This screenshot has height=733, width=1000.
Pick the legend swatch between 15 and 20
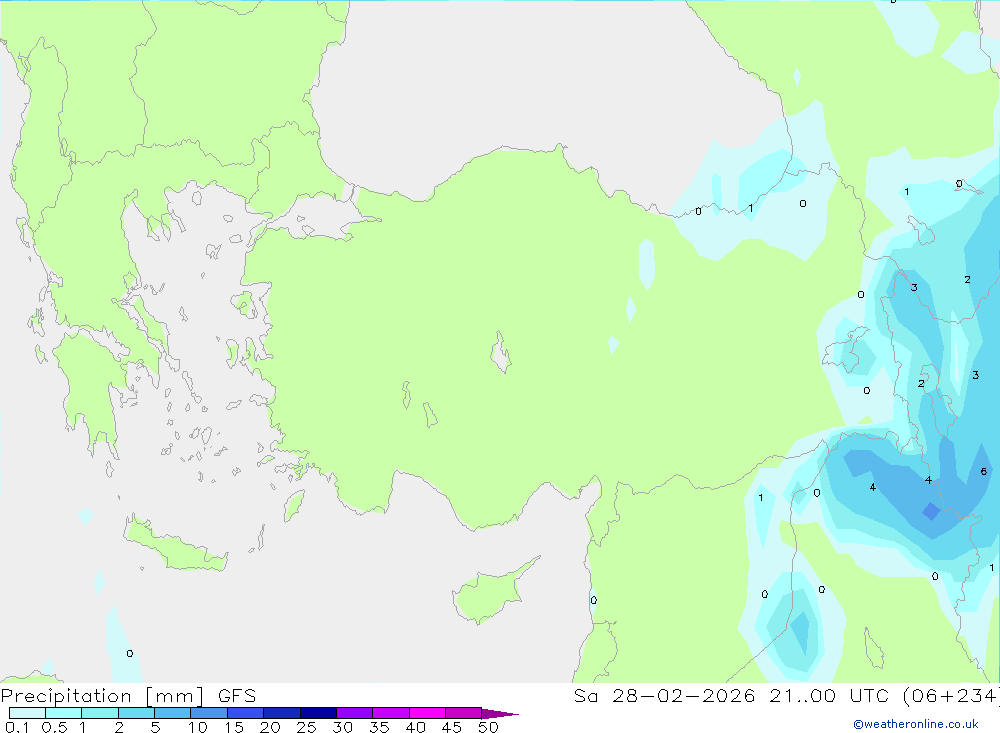[245, 713]
